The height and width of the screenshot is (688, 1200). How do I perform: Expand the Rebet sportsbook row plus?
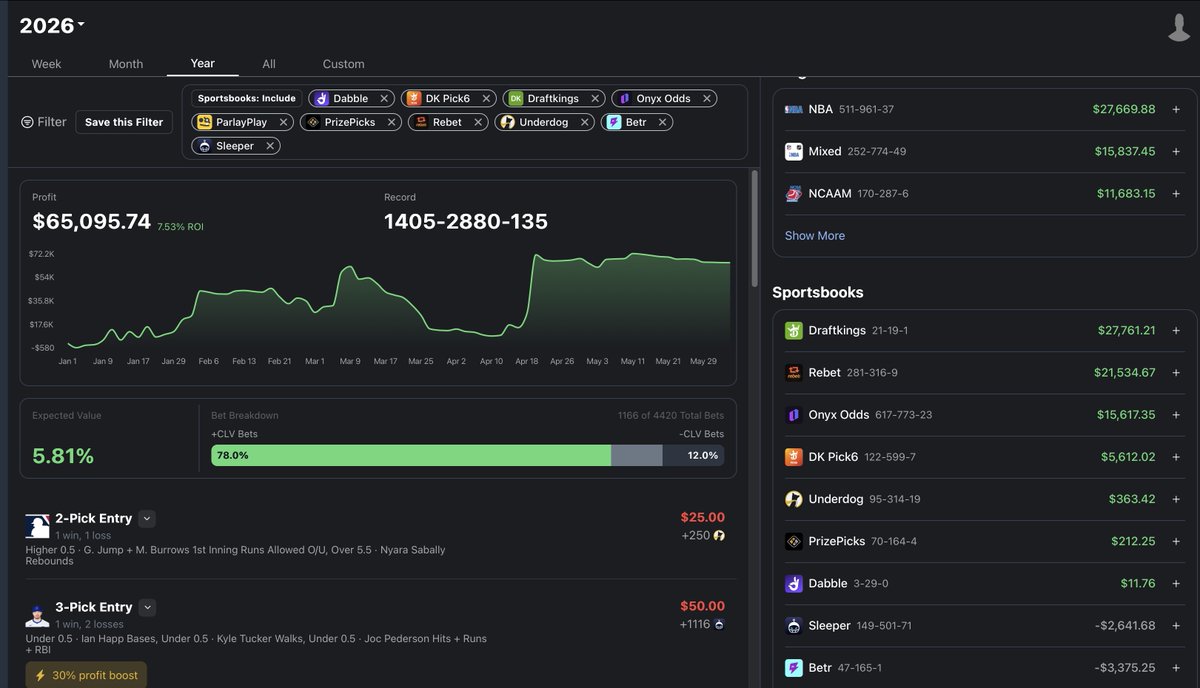tap(1176, 372)
